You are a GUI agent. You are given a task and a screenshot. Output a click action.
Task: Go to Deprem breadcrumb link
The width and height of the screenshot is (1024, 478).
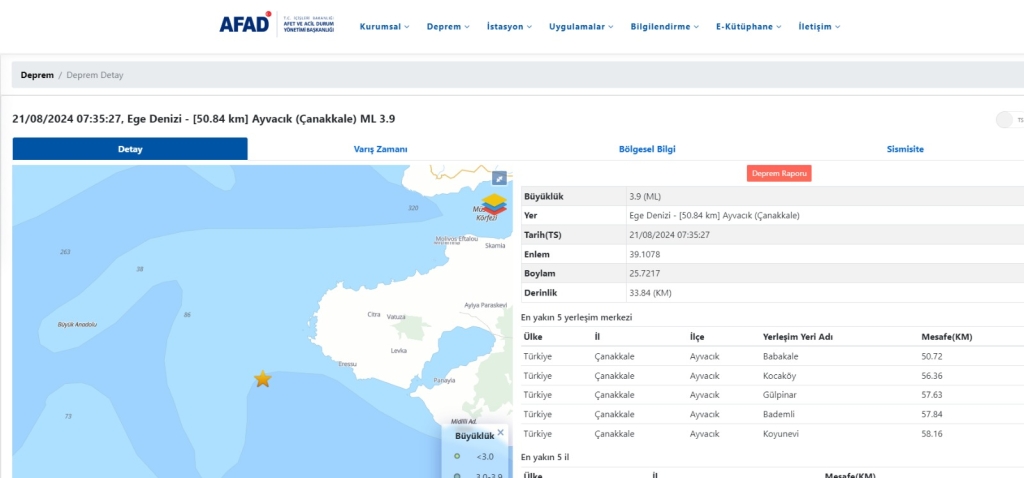pos(37,75)
